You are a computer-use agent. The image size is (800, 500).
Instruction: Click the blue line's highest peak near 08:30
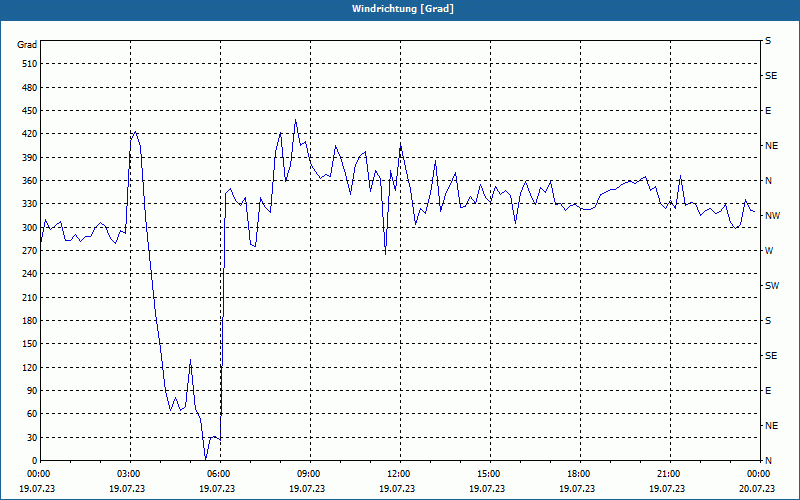(295, 121)
